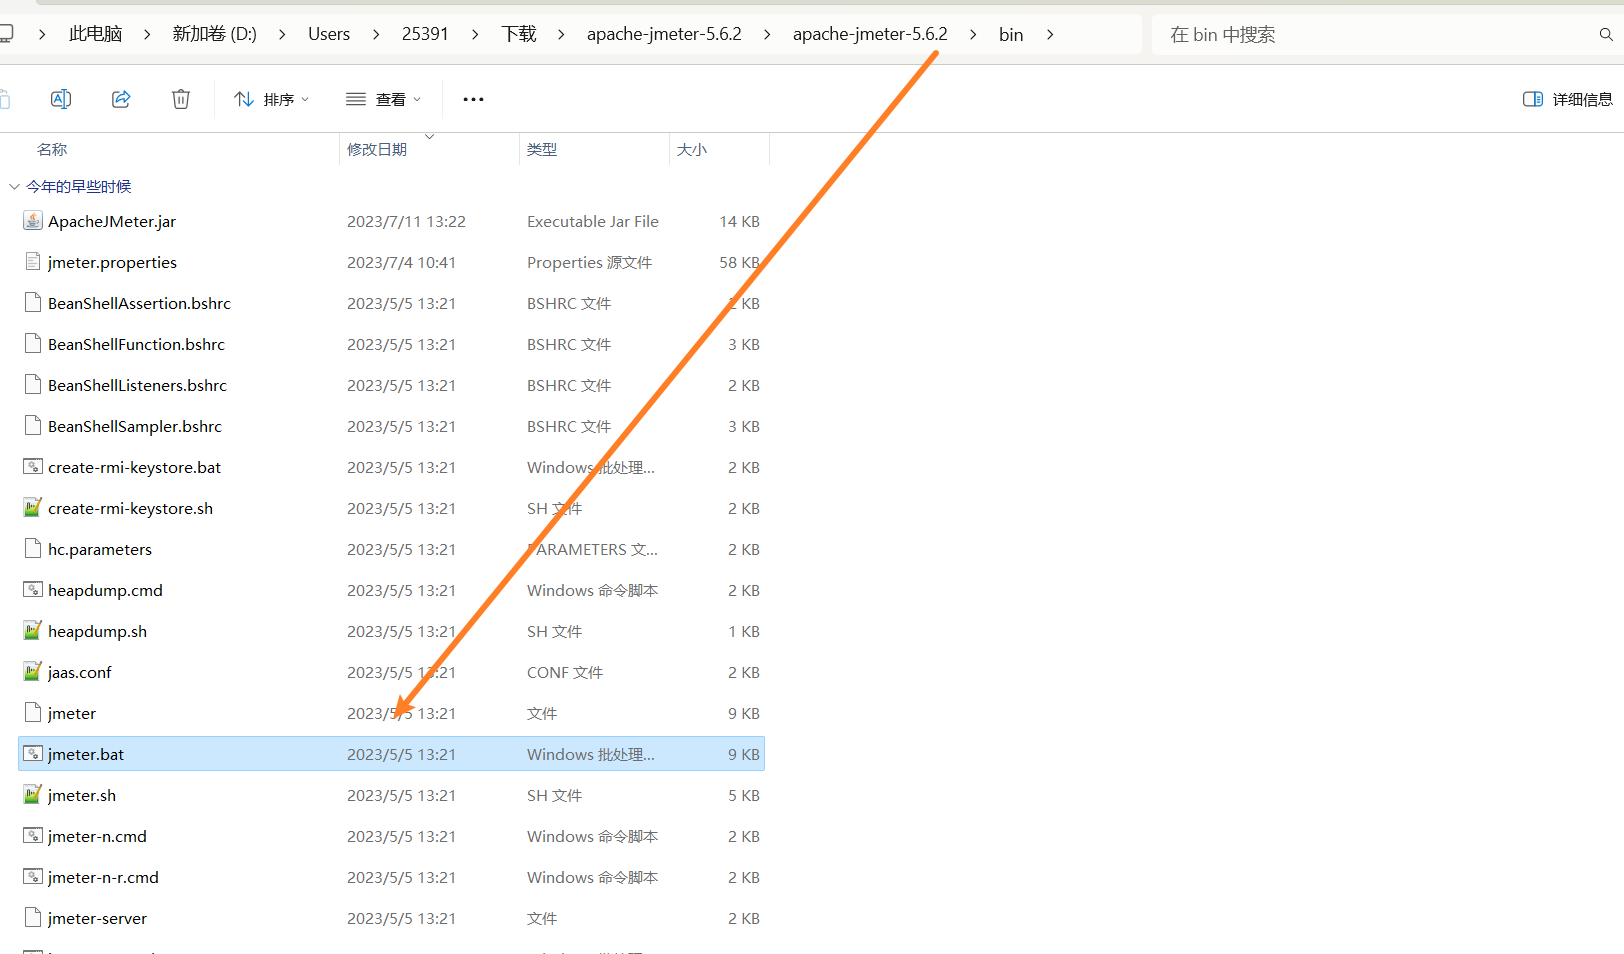This screenshot has height=954, width=1624.
Task: Click file name text jmeter.bat
Action: click(86, 754)
